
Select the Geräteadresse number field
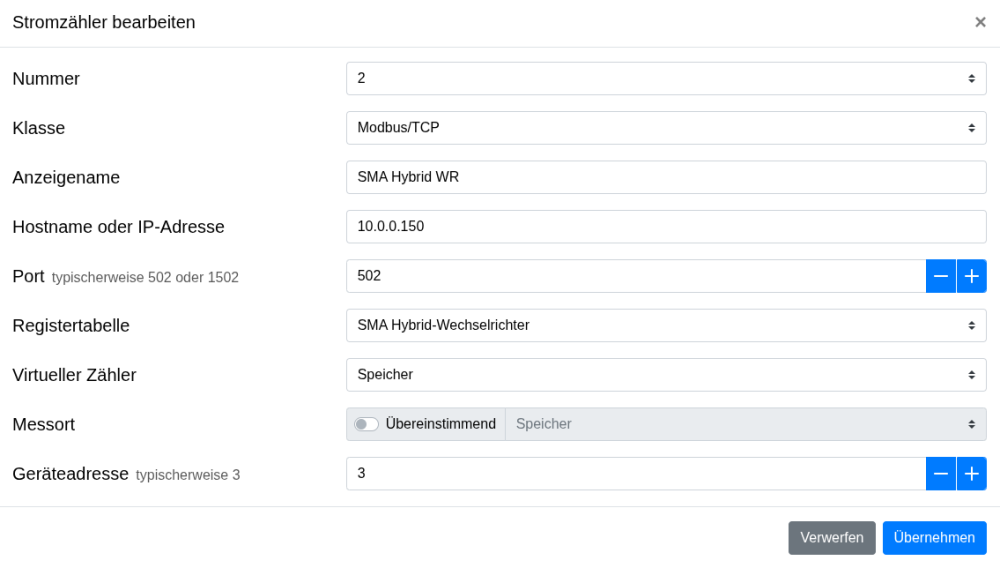636,474
